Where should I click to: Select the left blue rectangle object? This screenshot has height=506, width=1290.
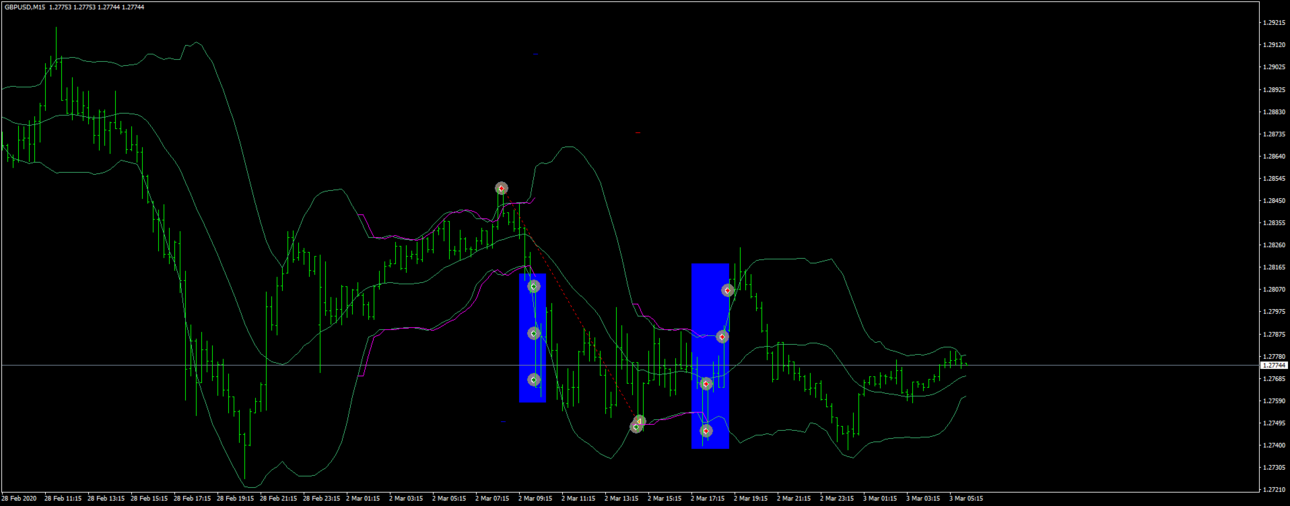point(532,338)
